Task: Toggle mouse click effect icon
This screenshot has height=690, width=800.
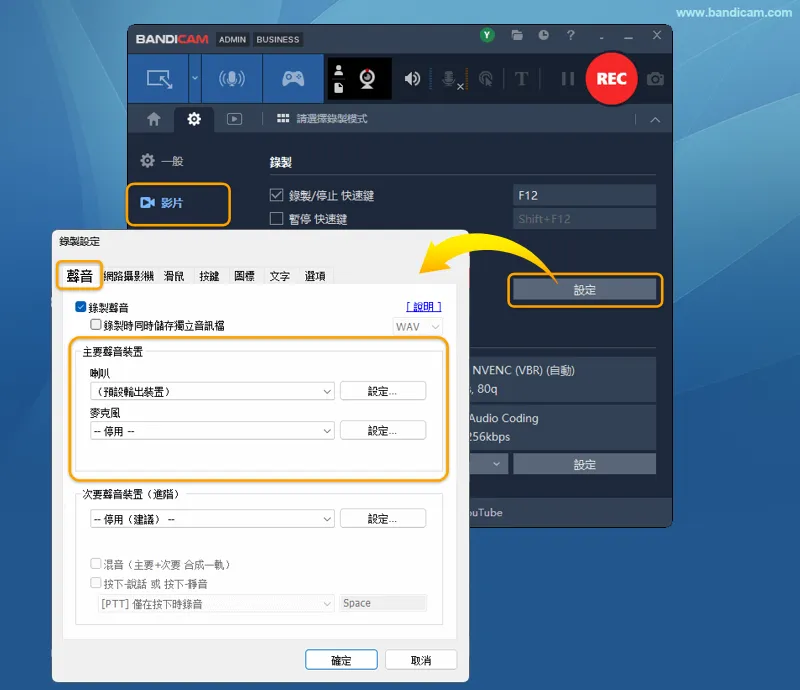Action: pyautogui.click(x=486, y=79)
